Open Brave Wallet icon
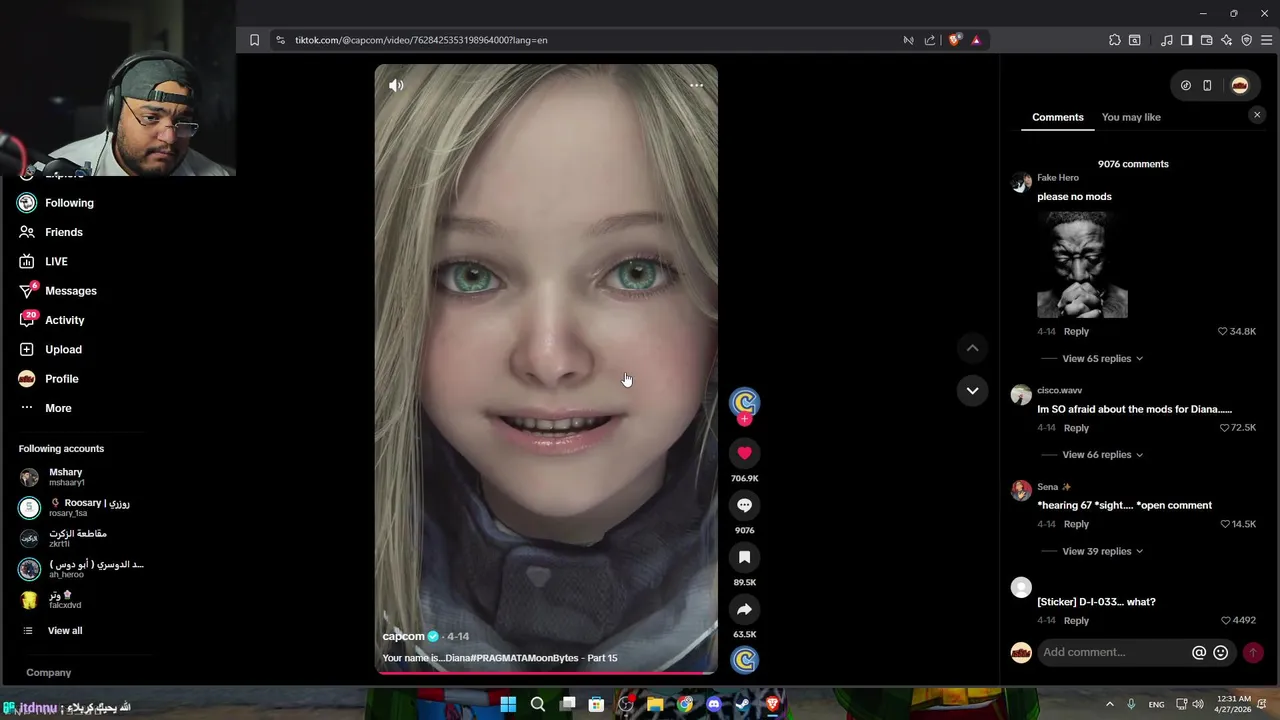The width and height of the screenshot is (1280, 720). 1206,40
